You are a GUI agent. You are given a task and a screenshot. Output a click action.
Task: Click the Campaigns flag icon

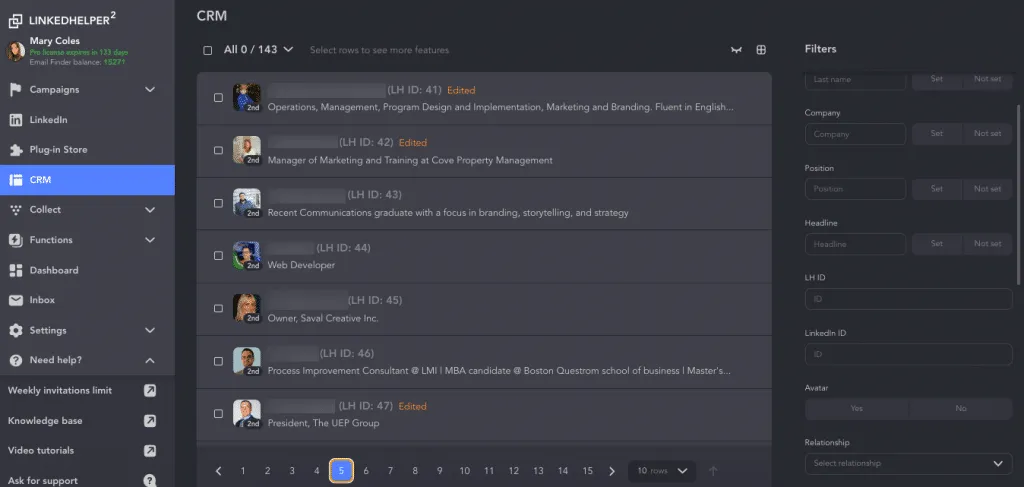(16, 90)
